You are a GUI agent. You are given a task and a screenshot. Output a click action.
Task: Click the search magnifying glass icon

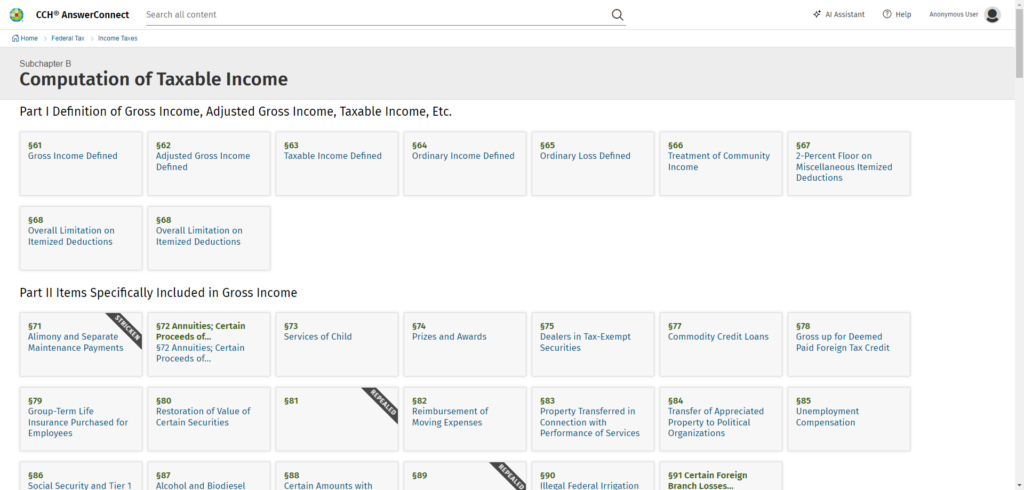[x=617, y=15]
